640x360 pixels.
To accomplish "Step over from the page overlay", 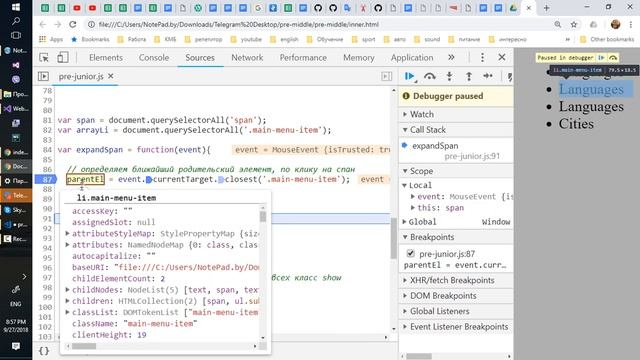I will 613,58.
